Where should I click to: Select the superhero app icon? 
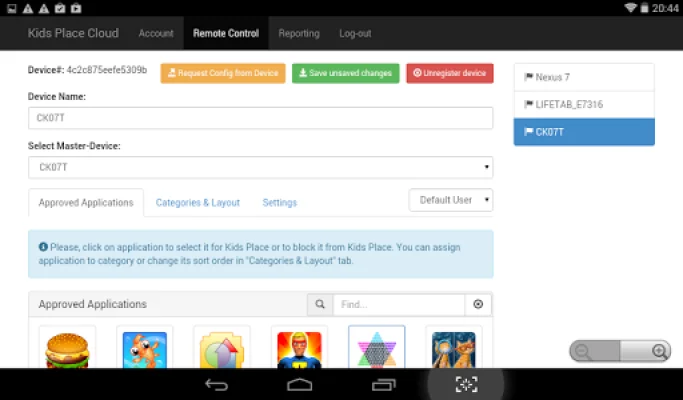tap(299, 349)
